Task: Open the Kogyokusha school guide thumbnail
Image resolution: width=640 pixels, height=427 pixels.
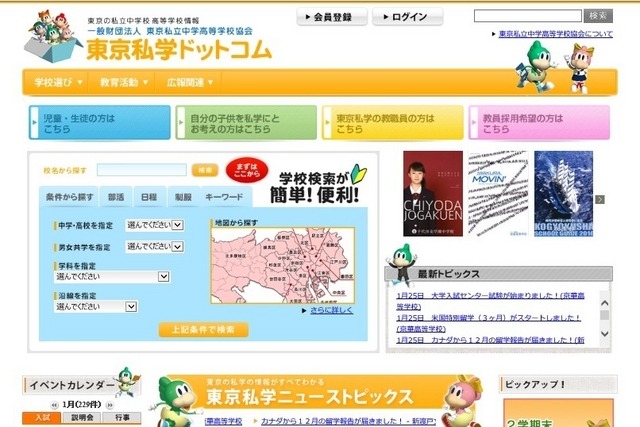Action: [564, 193]
